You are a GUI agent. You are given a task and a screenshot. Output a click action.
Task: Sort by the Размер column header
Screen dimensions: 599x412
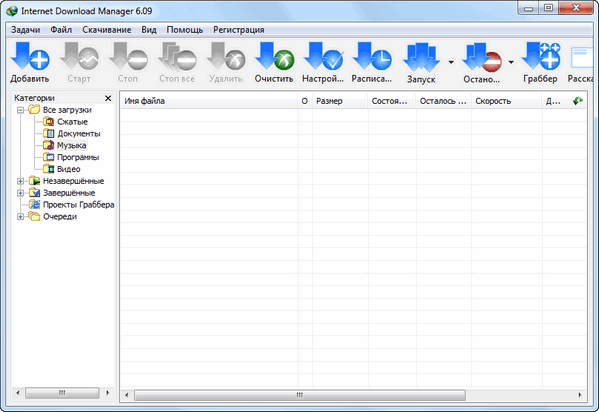point(340,101)
